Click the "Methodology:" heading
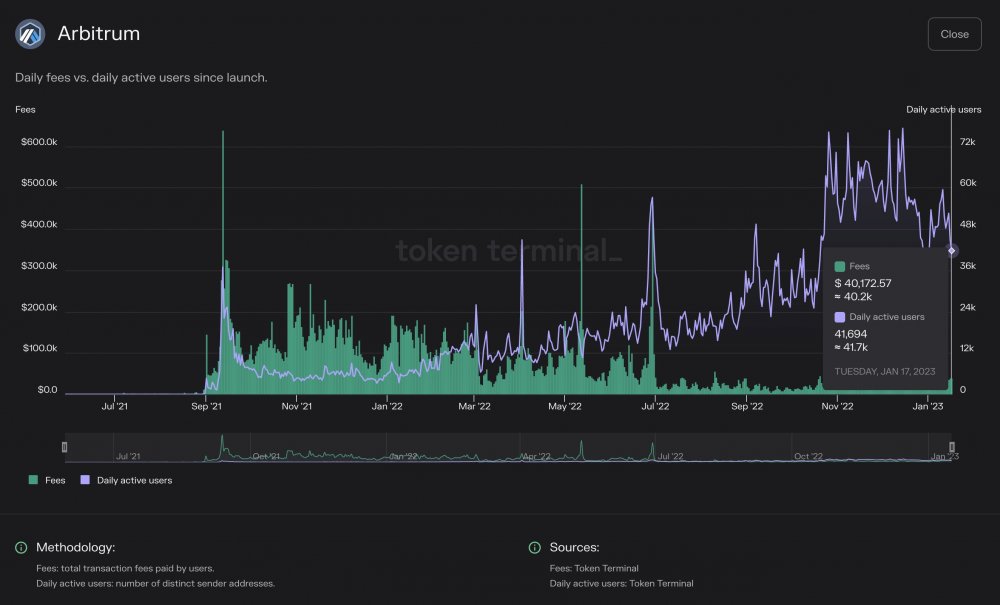Viewport: 1000px width, 605px height. point(76,548)
